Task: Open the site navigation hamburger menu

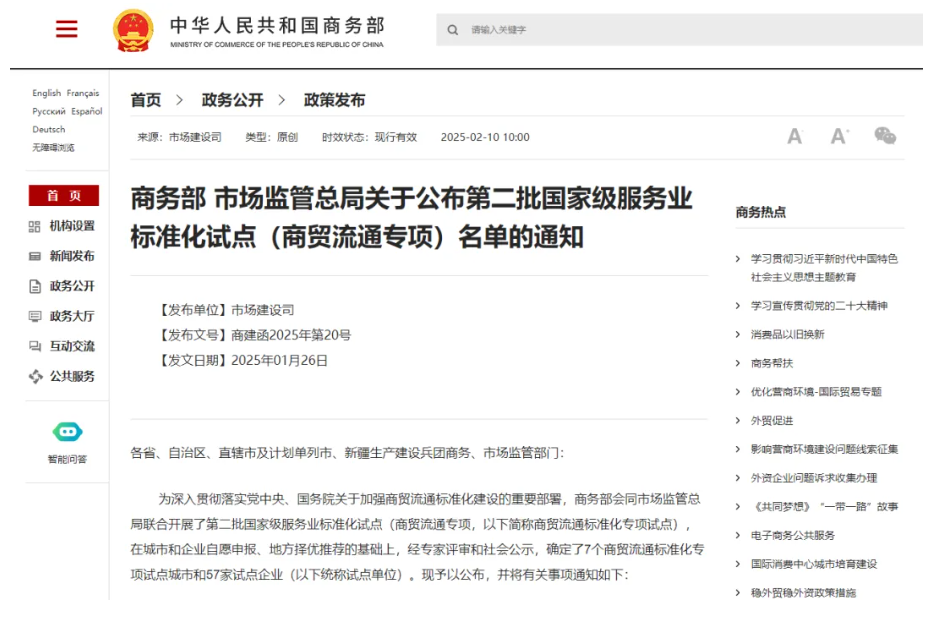Action: coord(65,28)
